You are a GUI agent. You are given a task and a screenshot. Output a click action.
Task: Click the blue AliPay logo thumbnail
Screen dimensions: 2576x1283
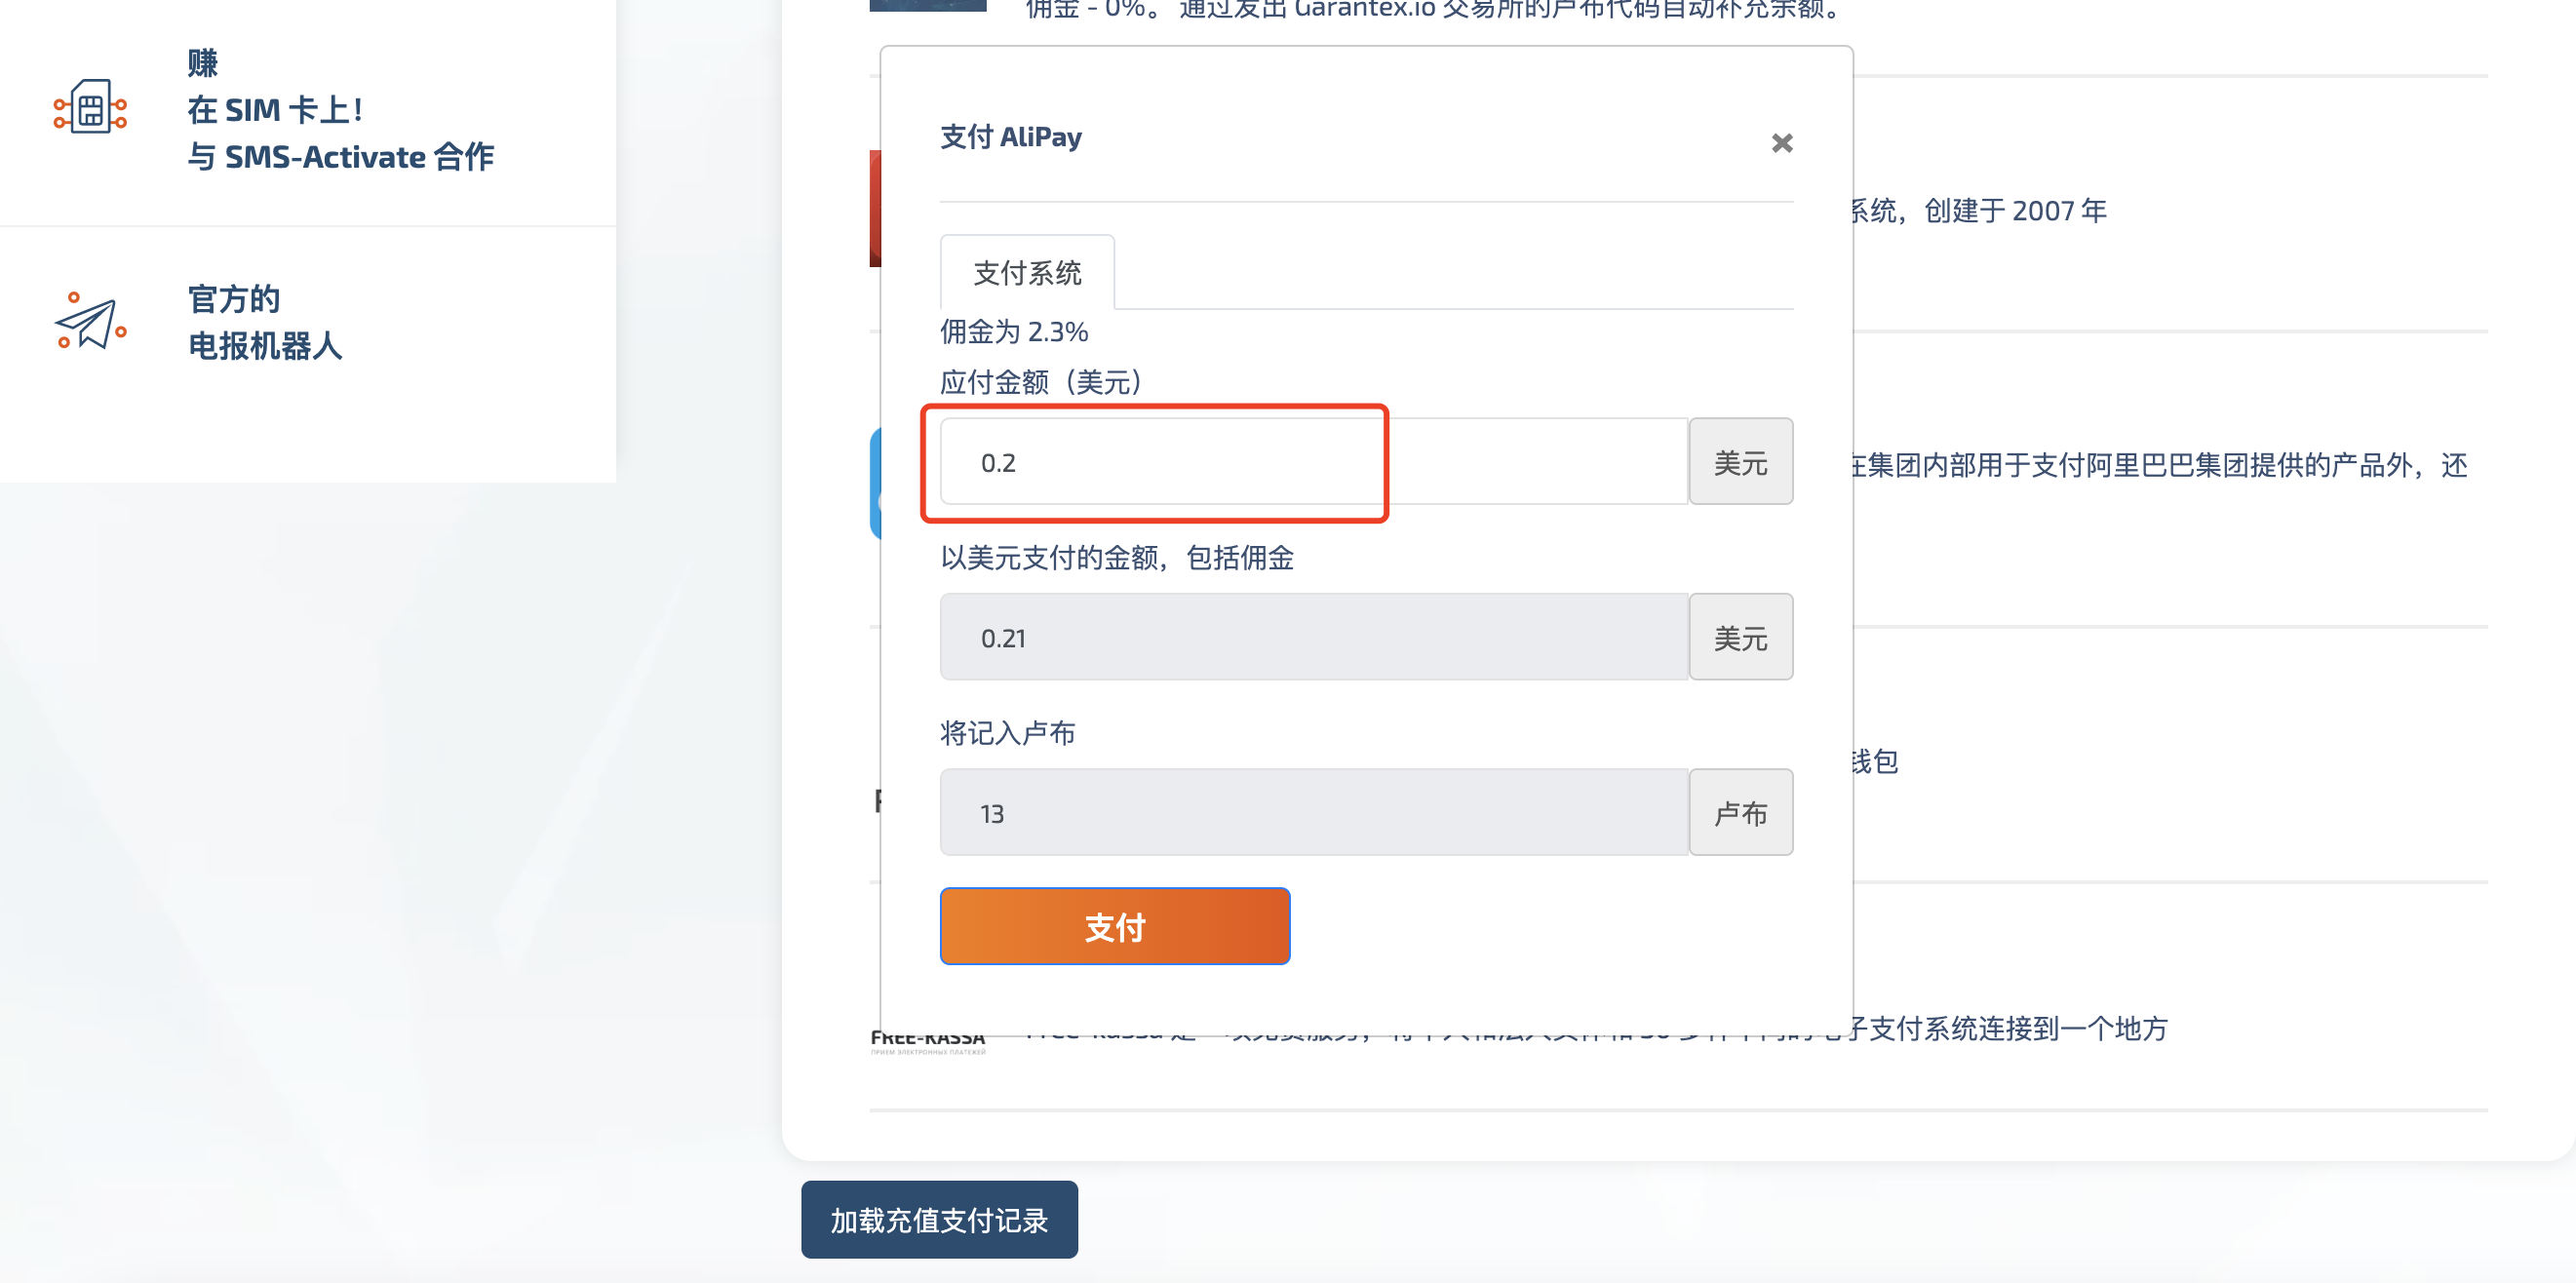click(x=875, y=483)
